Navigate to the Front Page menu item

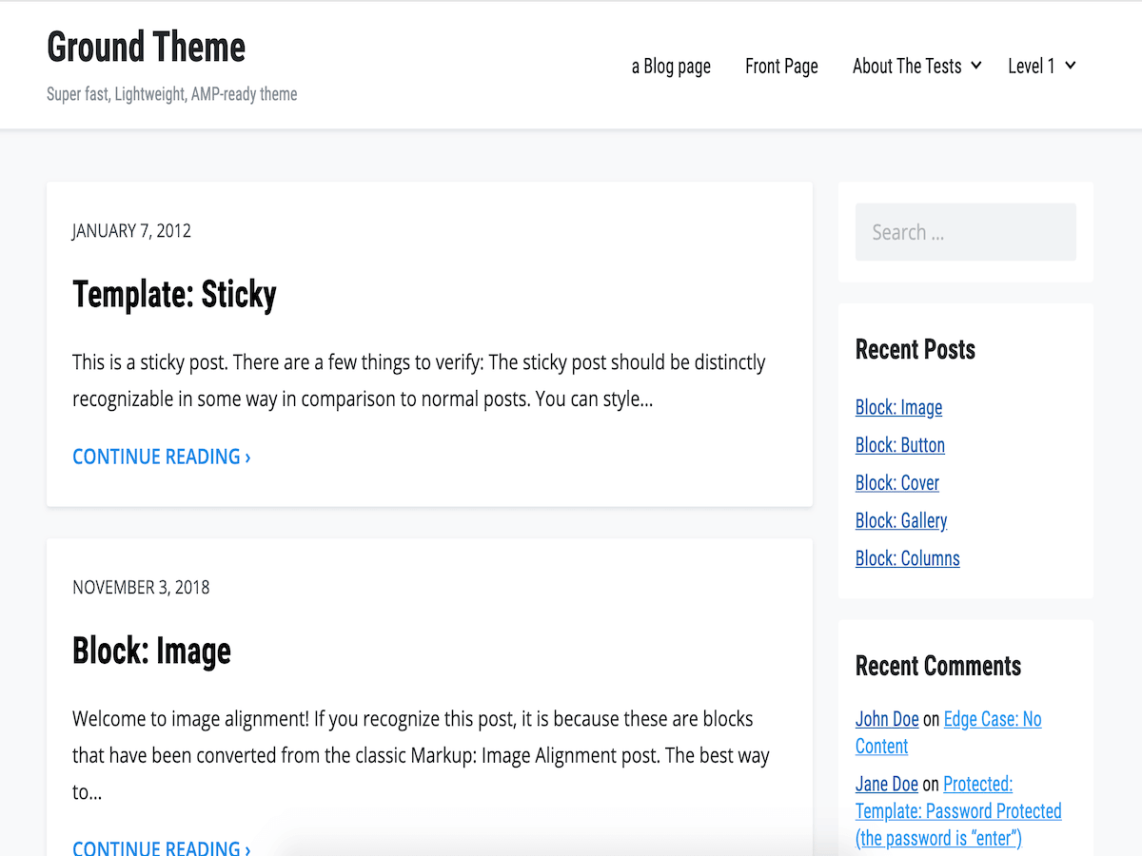[x=781, y=66]
